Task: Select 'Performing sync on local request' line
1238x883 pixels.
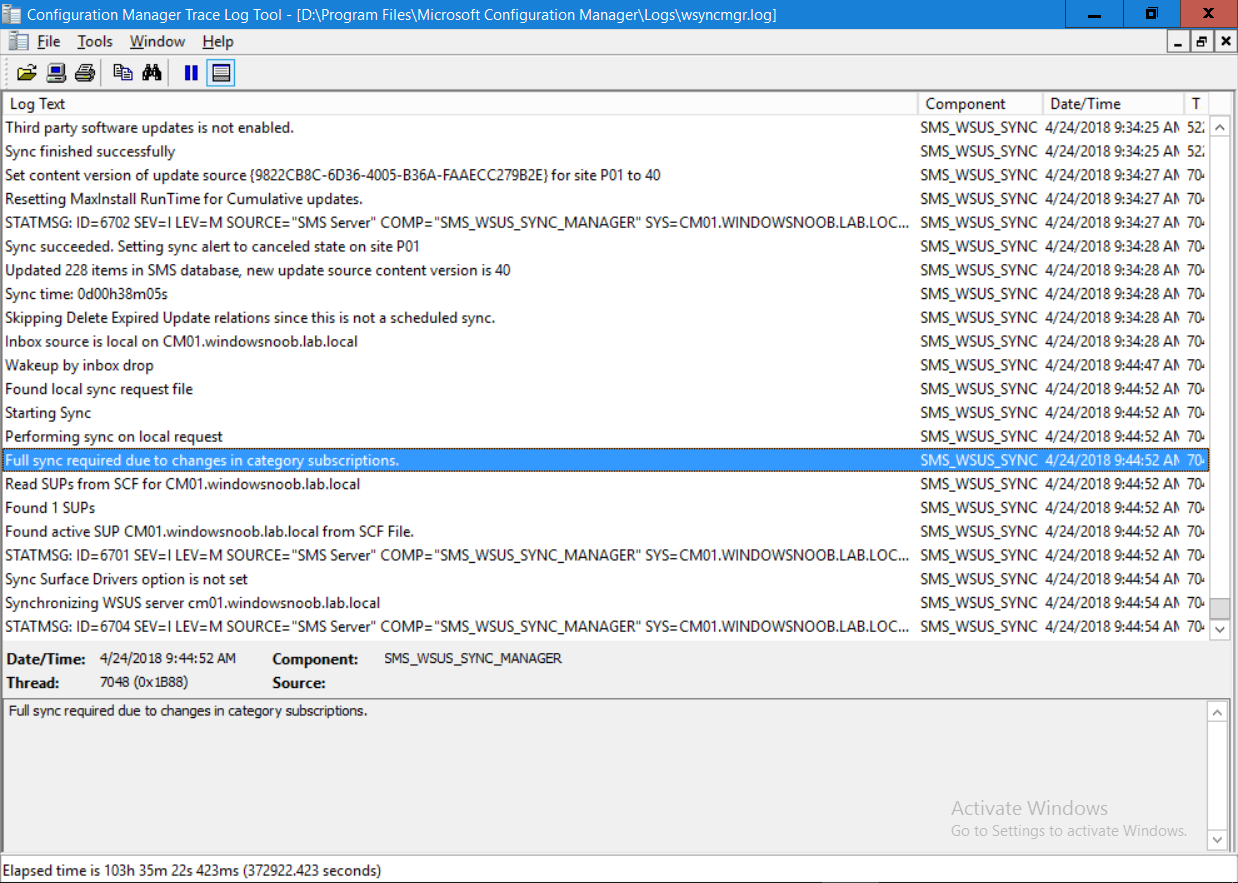Action: [x=606, y=437]
